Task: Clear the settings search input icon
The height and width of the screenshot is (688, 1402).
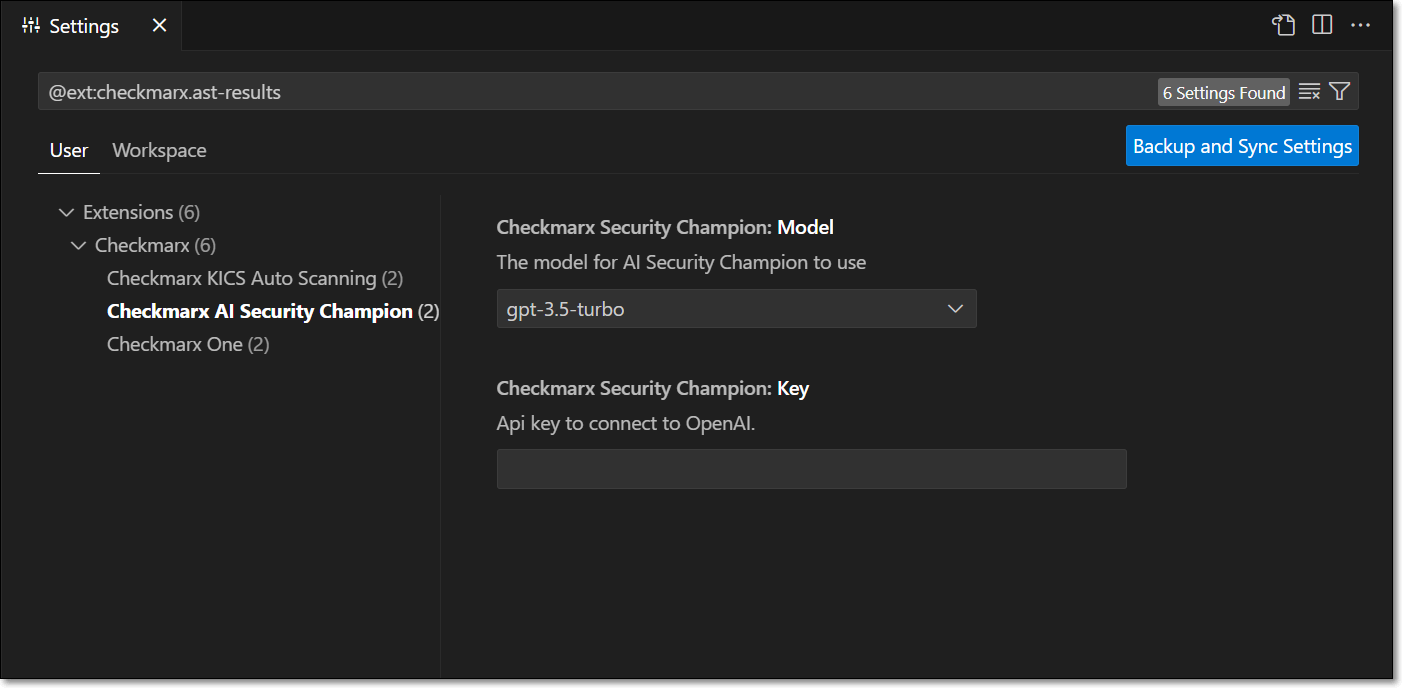Action: 1309,92
